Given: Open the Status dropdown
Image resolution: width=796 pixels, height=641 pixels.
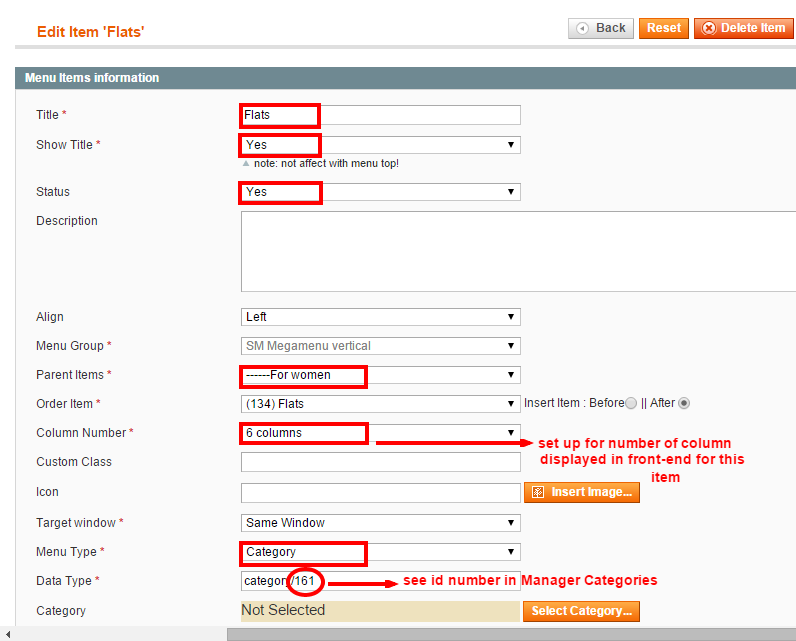Looking at the screenshot, I should click(x=380, y=192).
